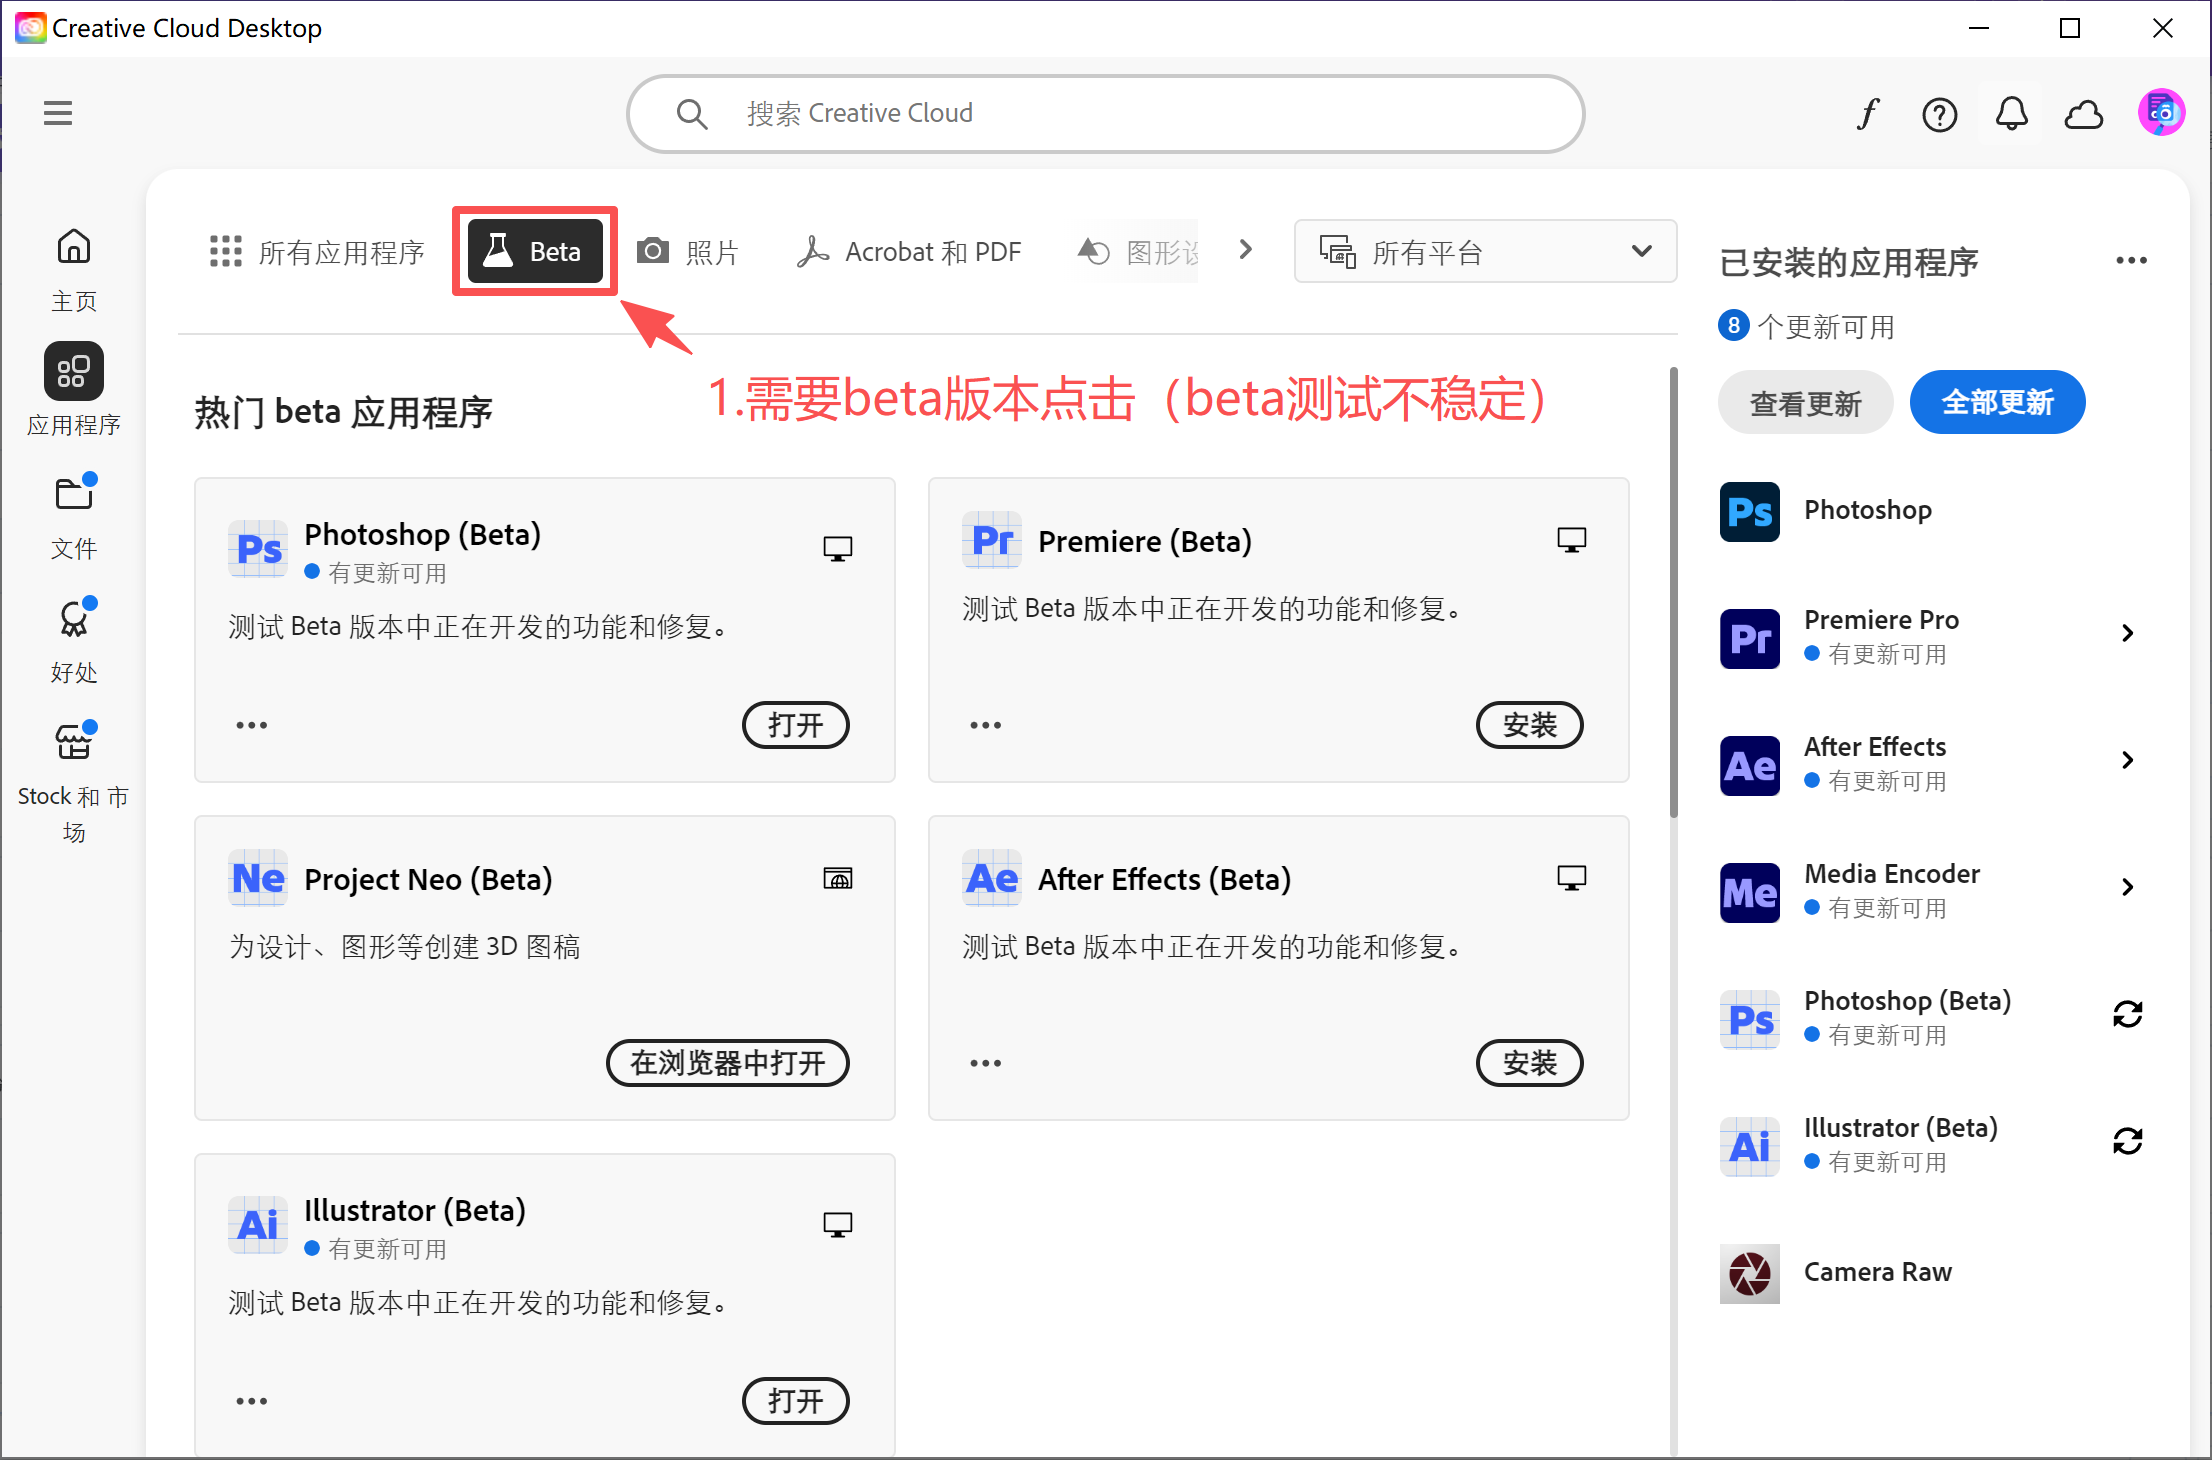
Task: Open the Benefits (好处) sidebar icon
Action: click(74, 618)
